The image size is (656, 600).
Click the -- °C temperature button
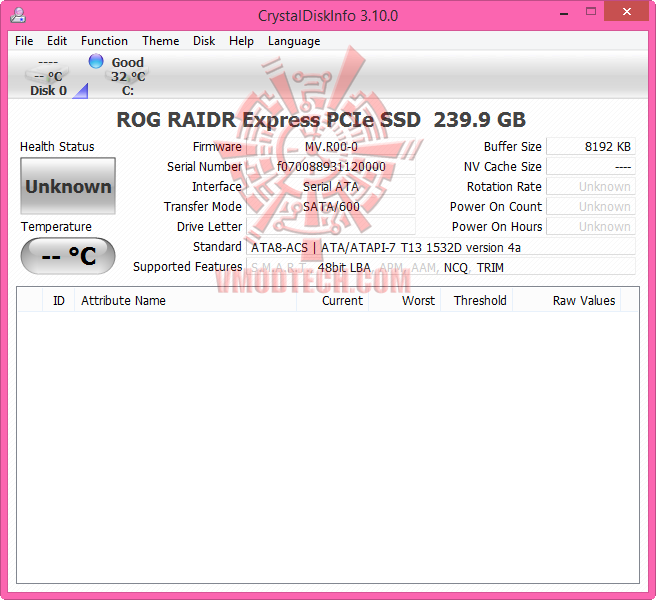tap(68, 256)
